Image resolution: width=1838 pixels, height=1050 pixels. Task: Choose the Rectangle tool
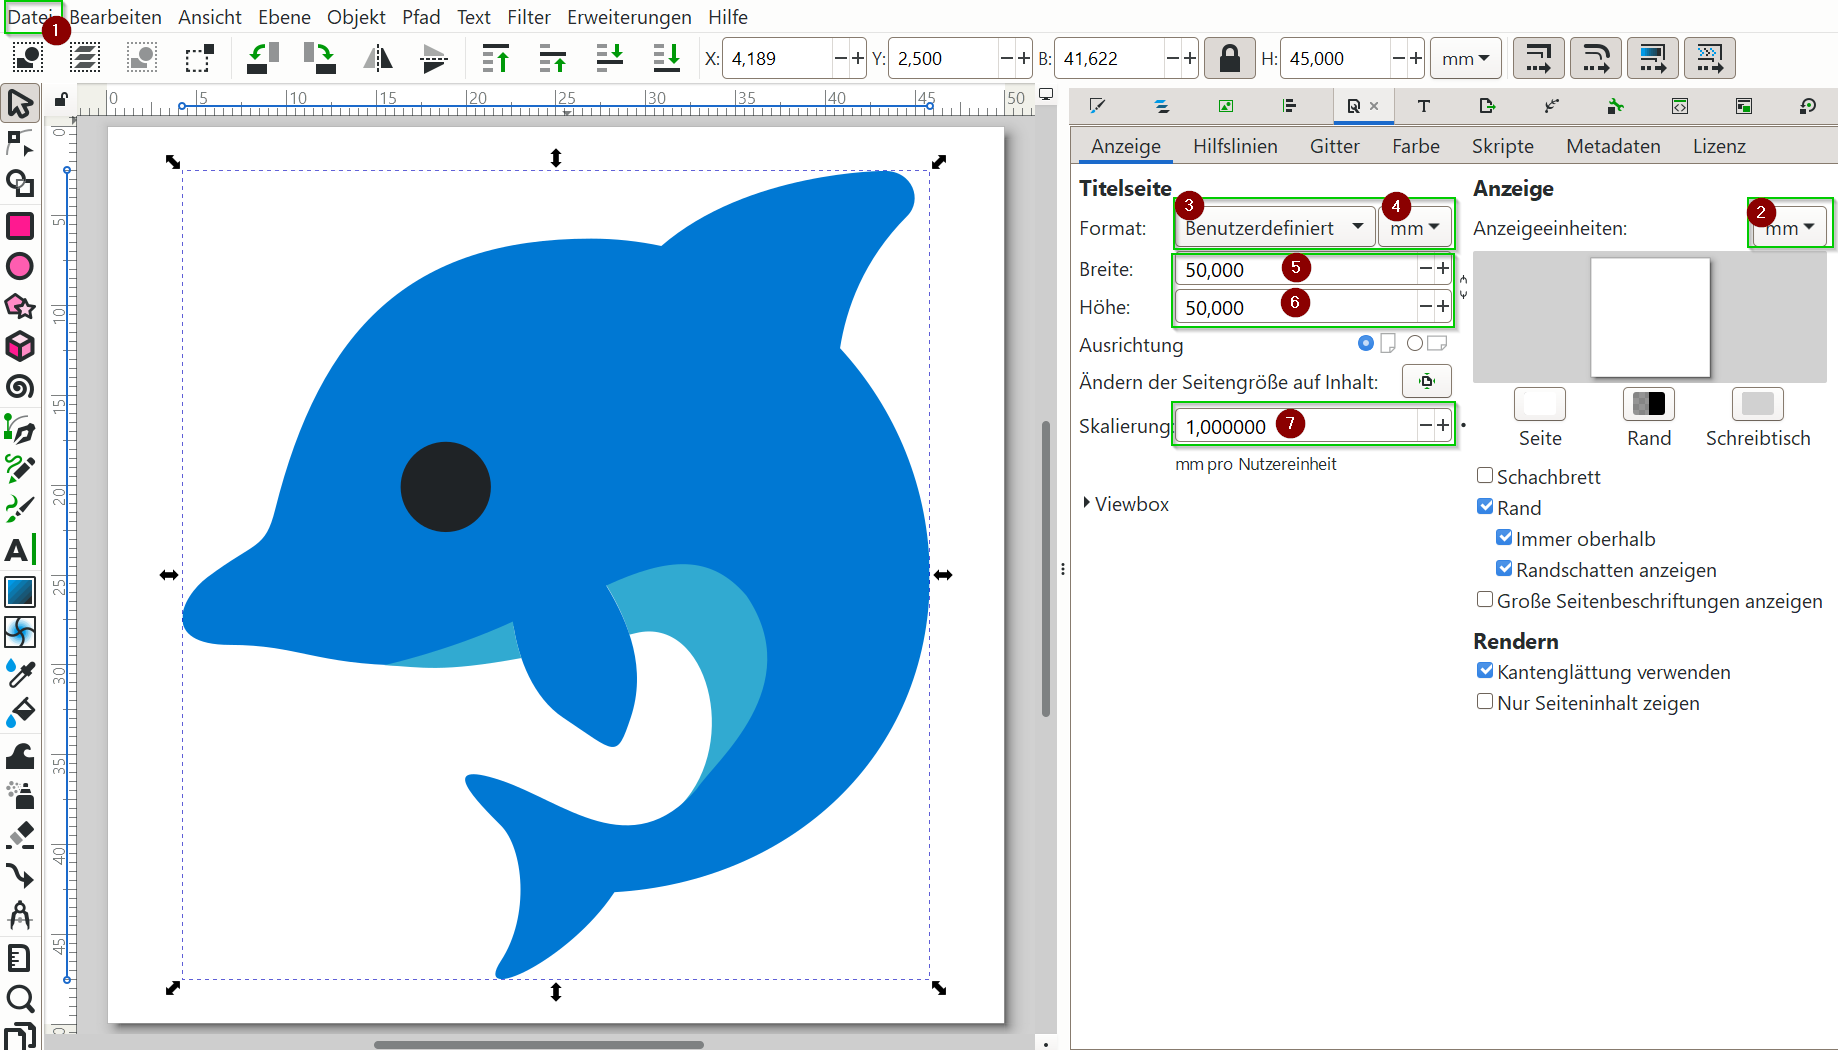pyautogui.click(x=20, y=226)
